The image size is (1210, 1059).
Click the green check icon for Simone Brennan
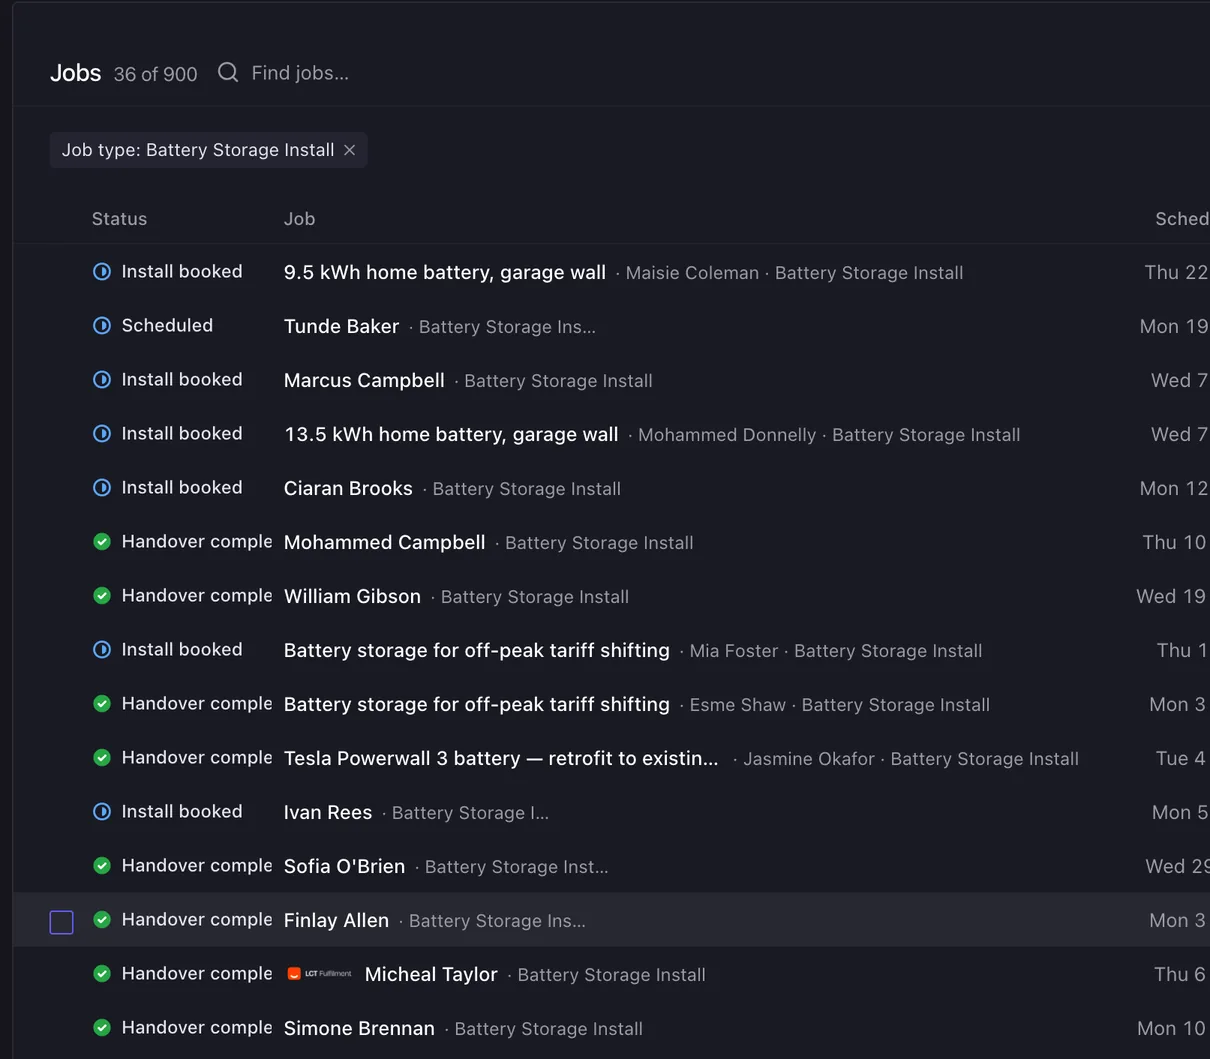(x=102, y=1028)
